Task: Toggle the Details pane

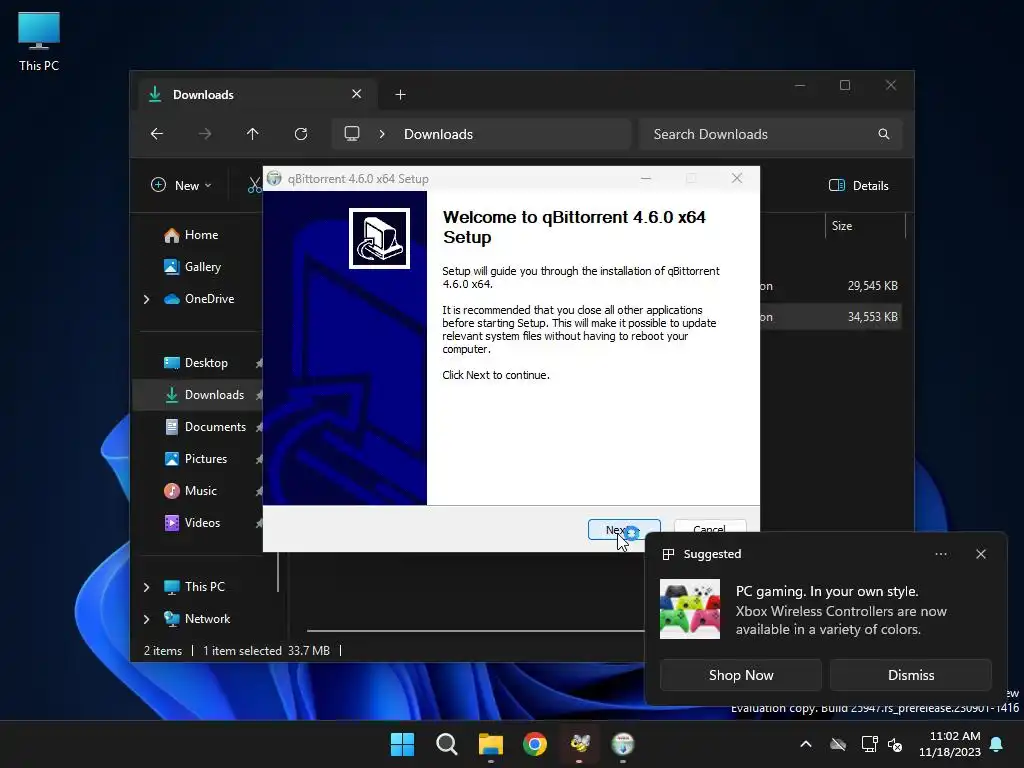Action: [859, 185]
